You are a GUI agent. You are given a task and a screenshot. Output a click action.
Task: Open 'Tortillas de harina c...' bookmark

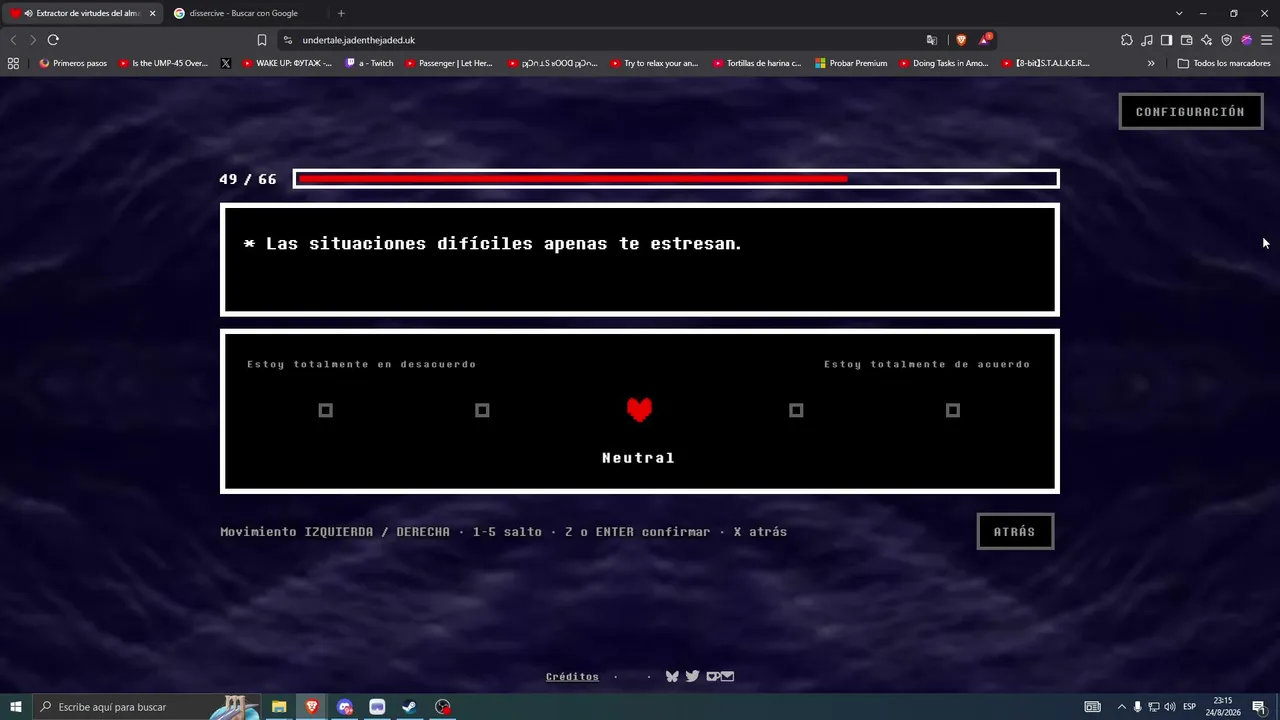click(757, 63)
